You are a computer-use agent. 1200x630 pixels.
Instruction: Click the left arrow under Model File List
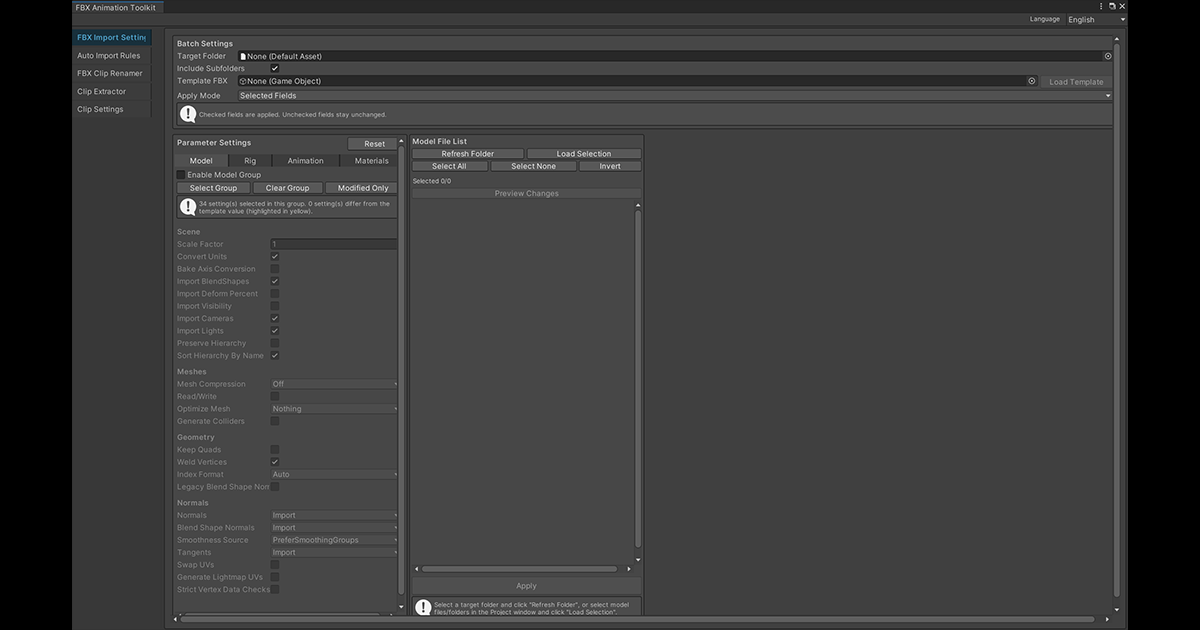point(417,569)
